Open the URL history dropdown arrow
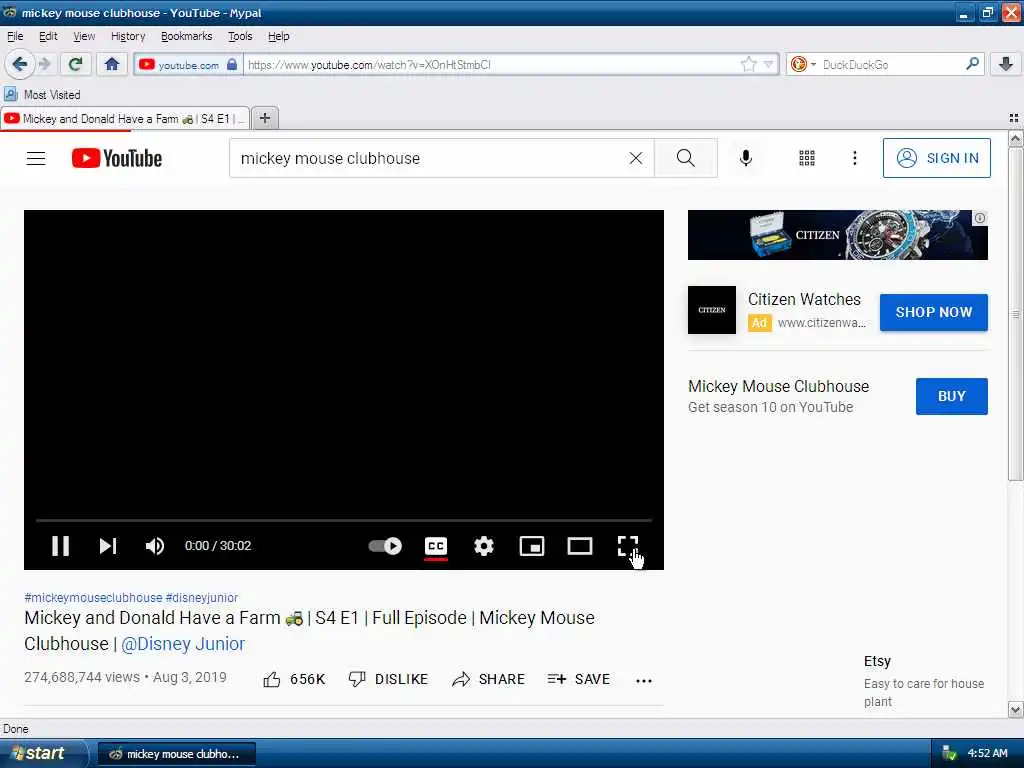 point(769,65)
